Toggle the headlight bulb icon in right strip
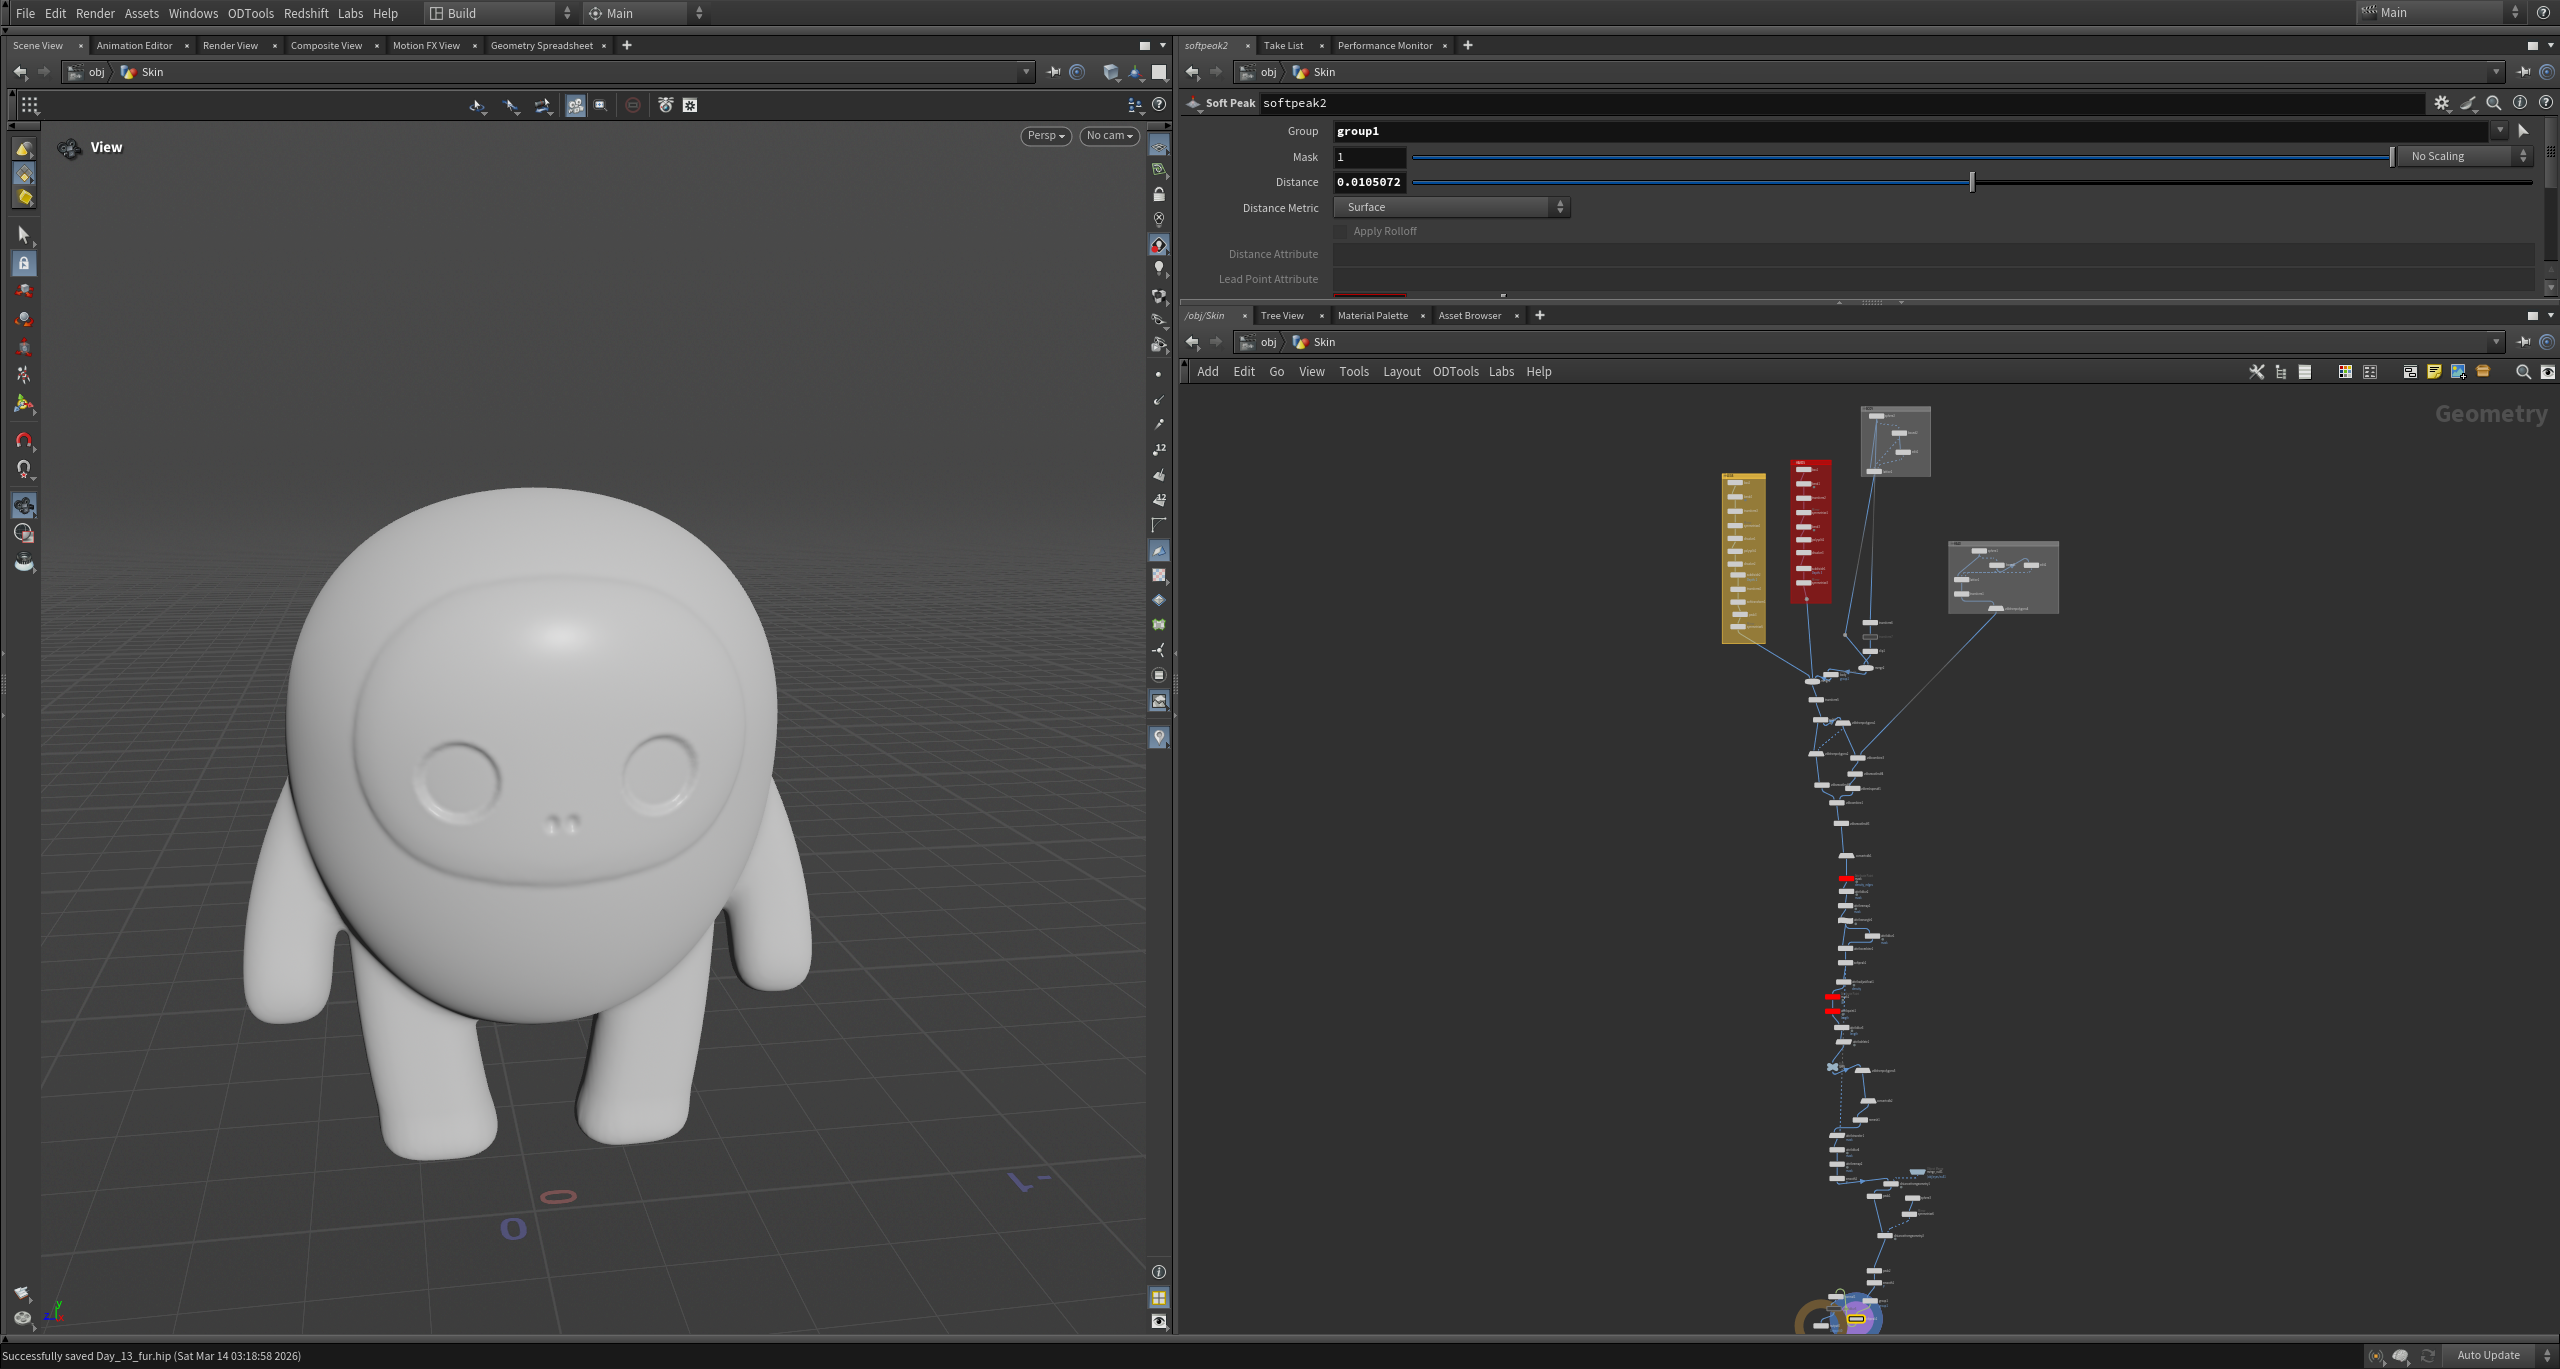This screenshot has width=2560, height=1369. (1159, 268)
